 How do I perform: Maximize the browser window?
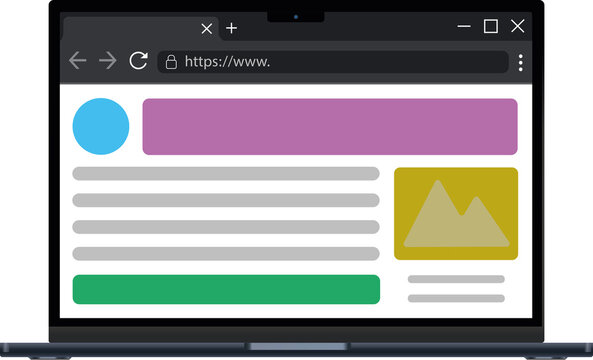491,26
